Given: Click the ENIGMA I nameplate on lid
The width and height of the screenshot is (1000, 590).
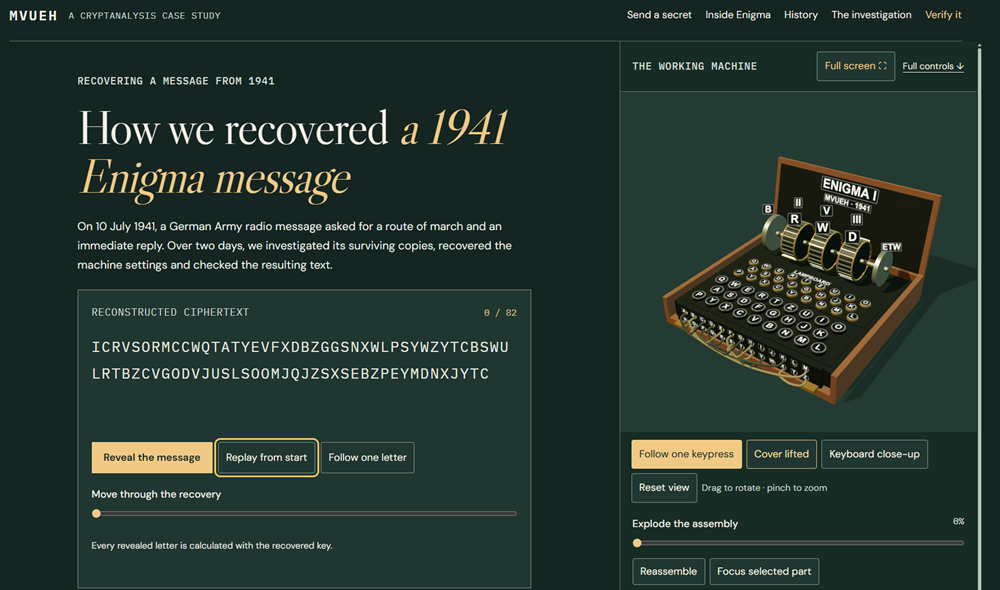Looking at the screenshot, I should [x=849, y=190].
